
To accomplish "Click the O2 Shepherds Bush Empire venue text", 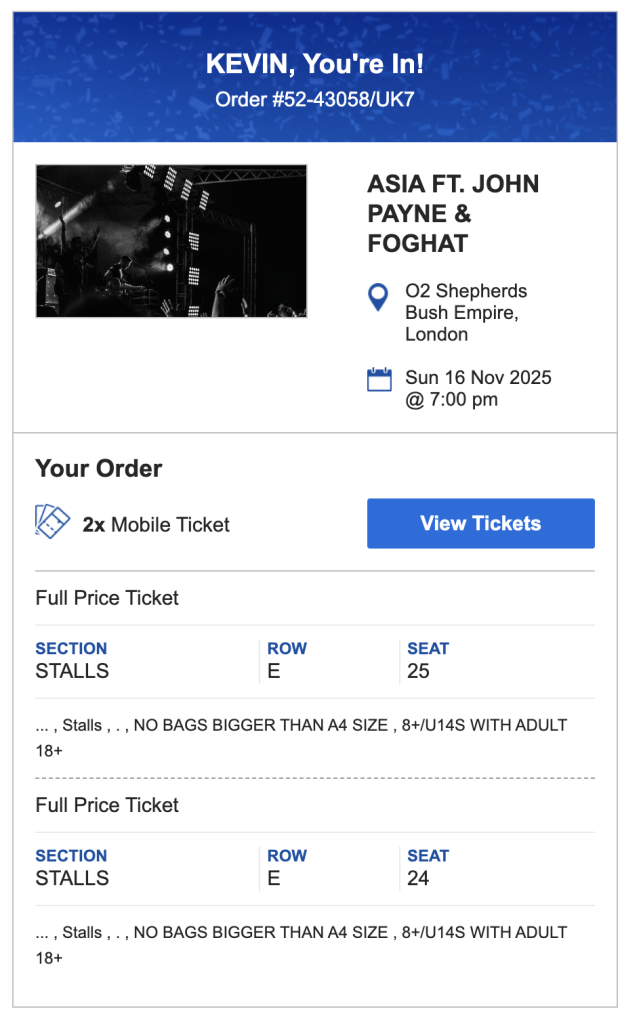I will pos(466,312).
